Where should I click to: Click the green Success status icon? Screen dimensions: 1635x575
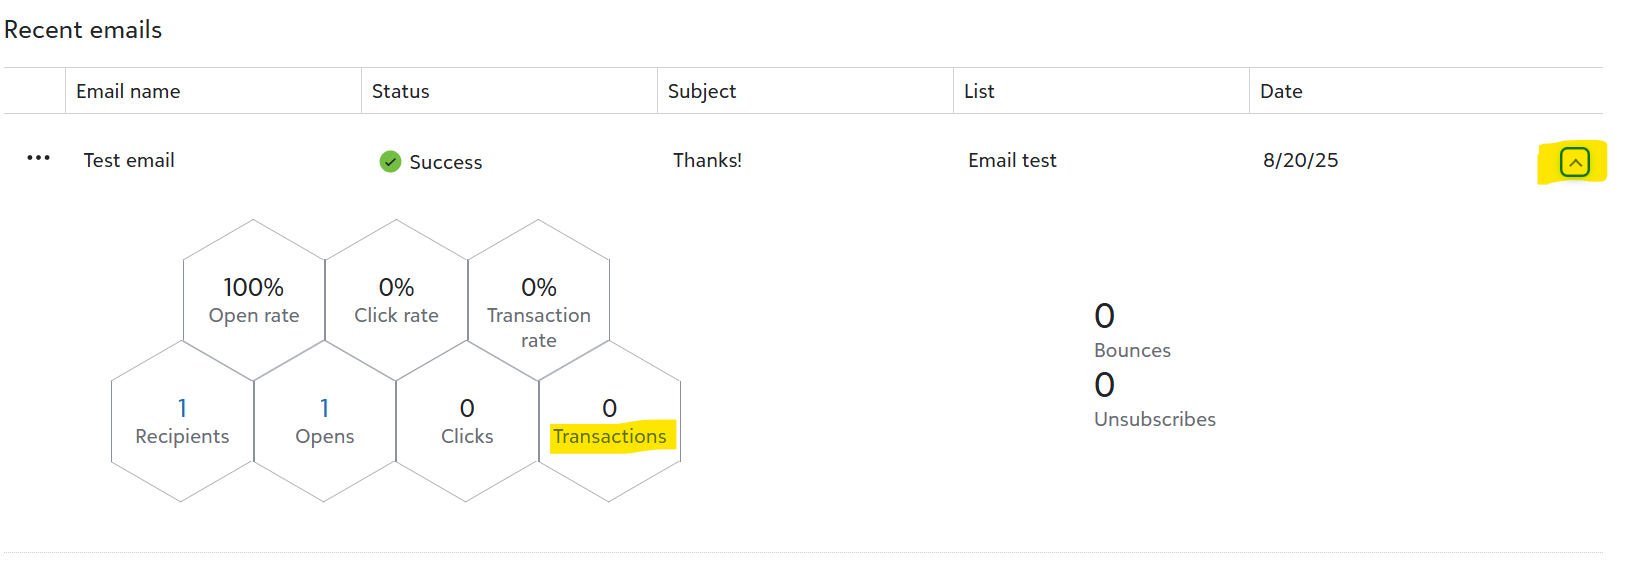tap(390, 162)
